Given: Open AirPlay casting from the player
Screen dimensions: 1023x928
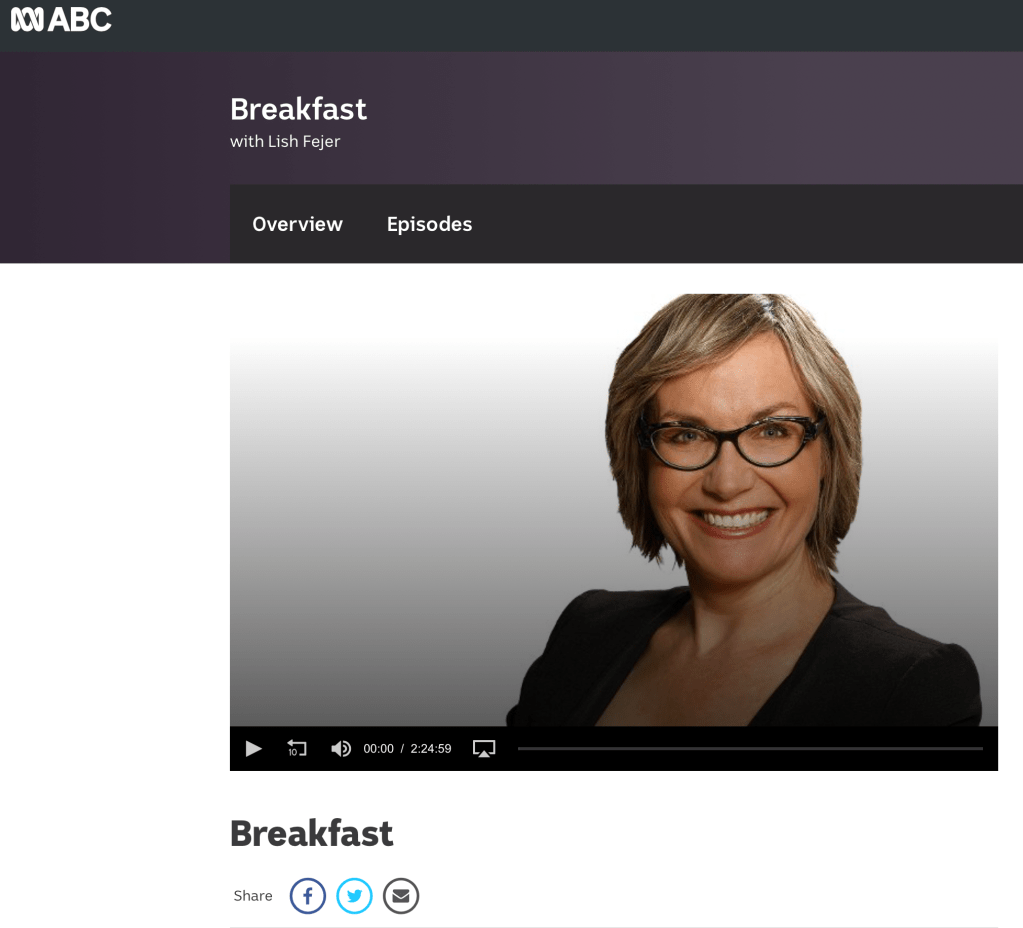Looking at the screenshot, I should [483, 749].
